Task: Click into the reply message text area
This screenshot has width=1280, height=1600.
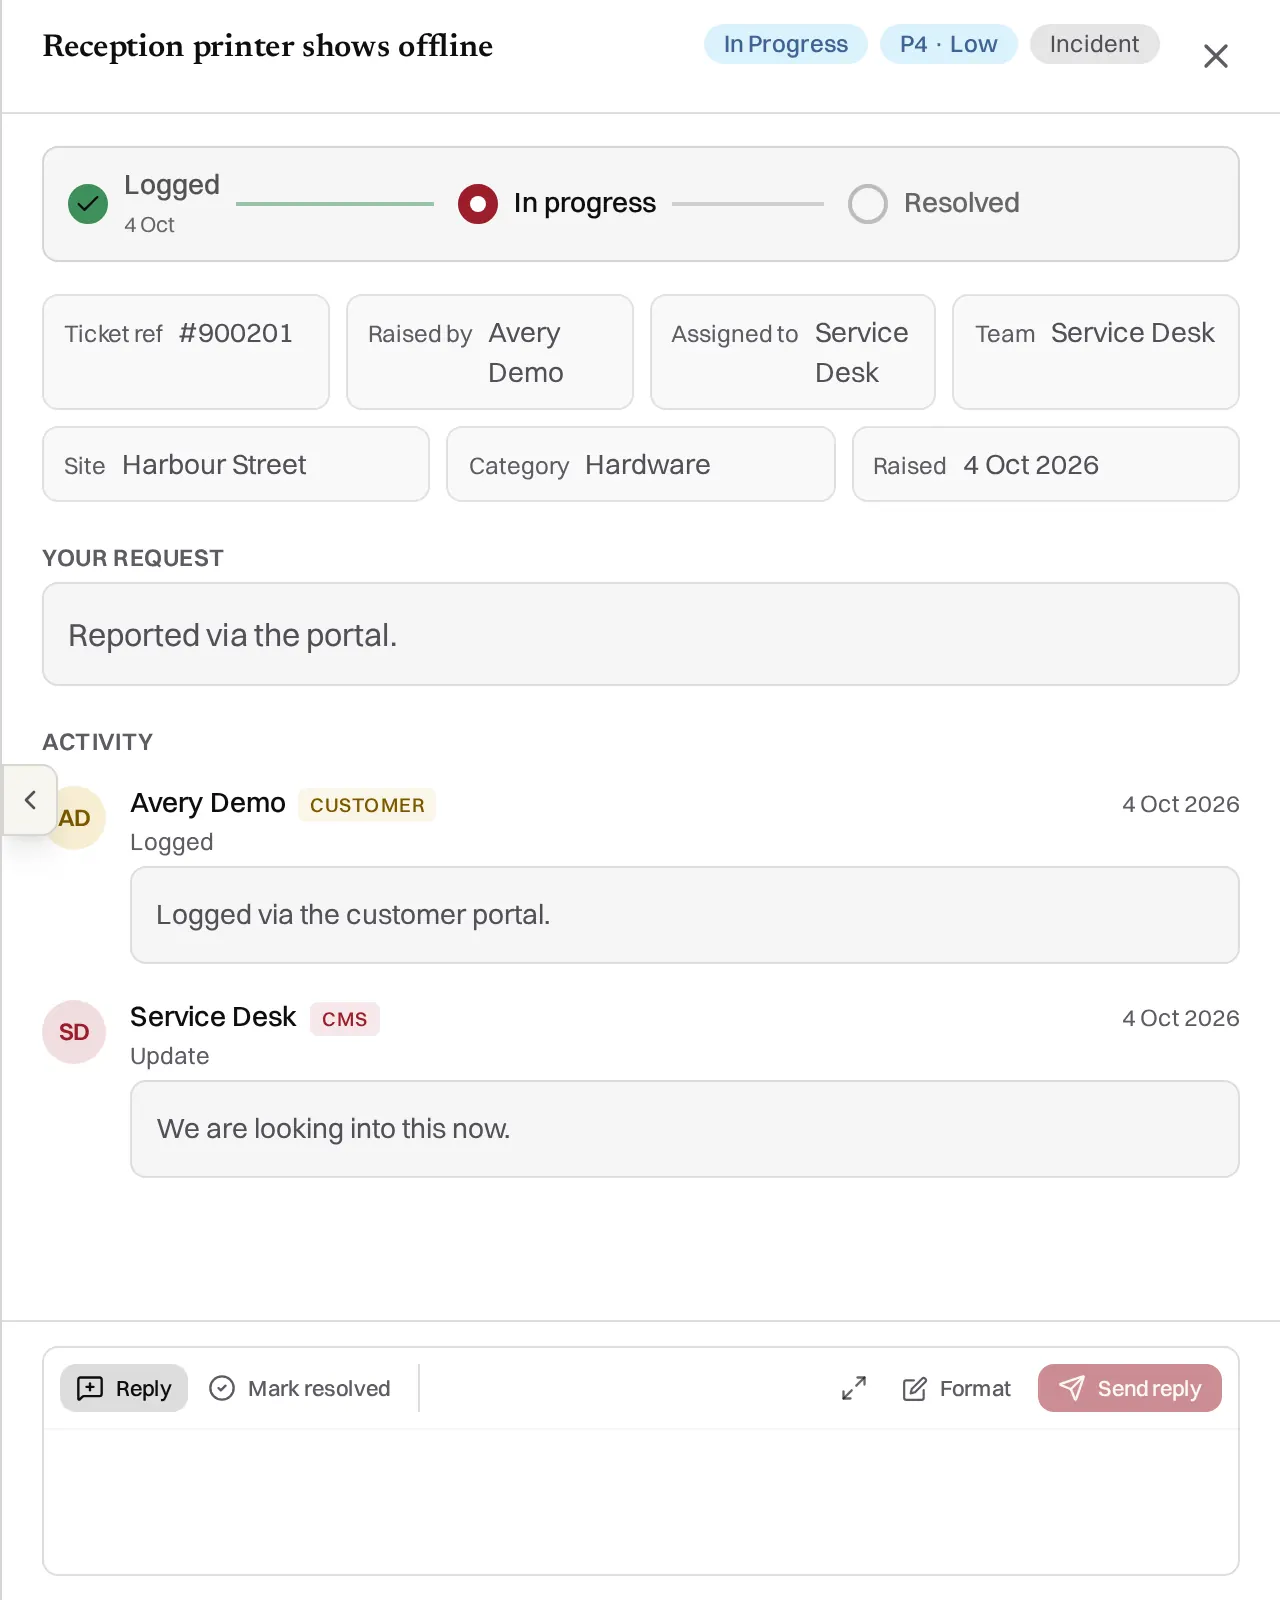Action: click(x=640, y=1500)
